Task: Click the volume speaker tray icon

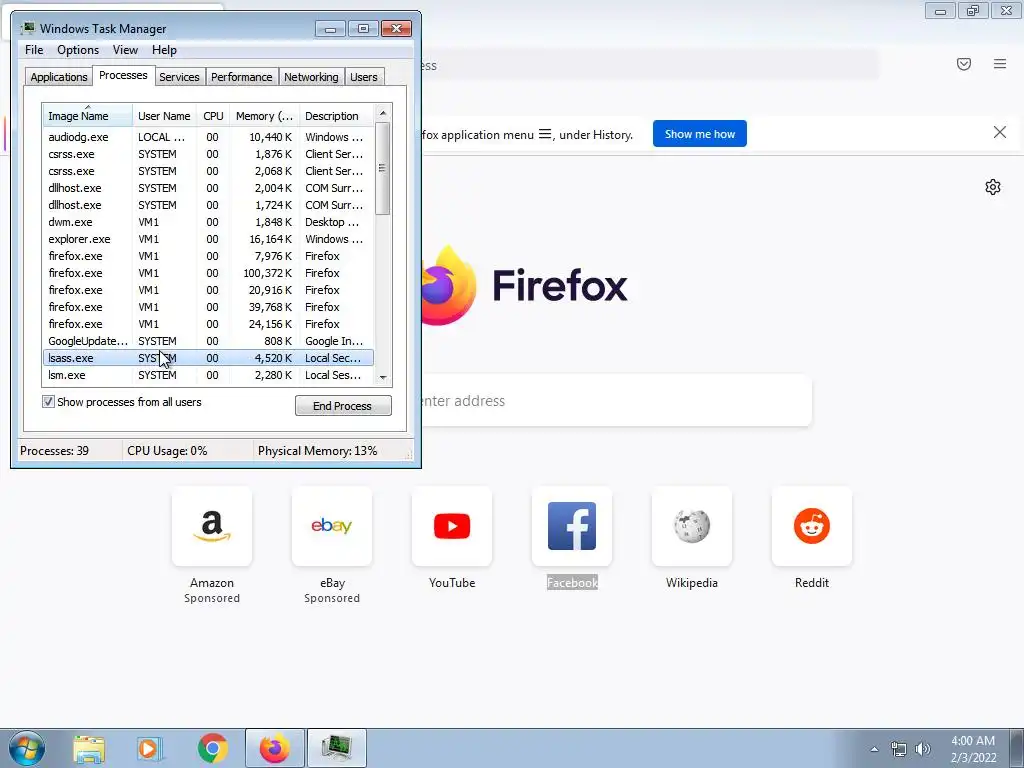Action: point(922,749)
